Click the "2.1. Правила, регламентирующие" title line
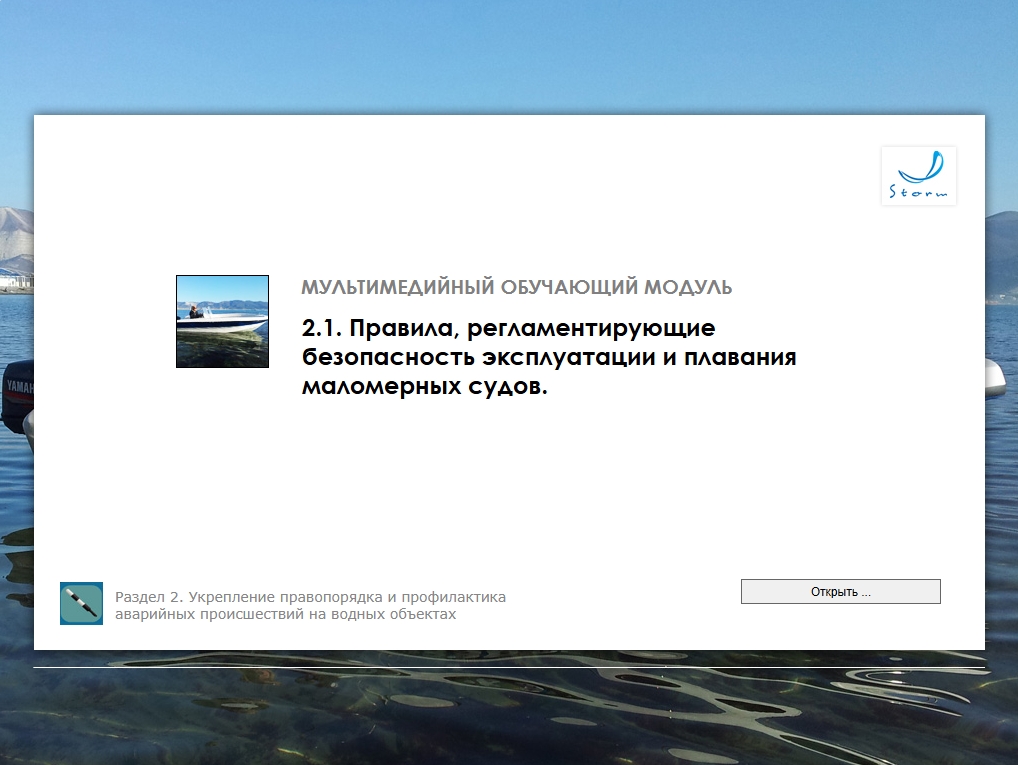 (x=508, y=328)
